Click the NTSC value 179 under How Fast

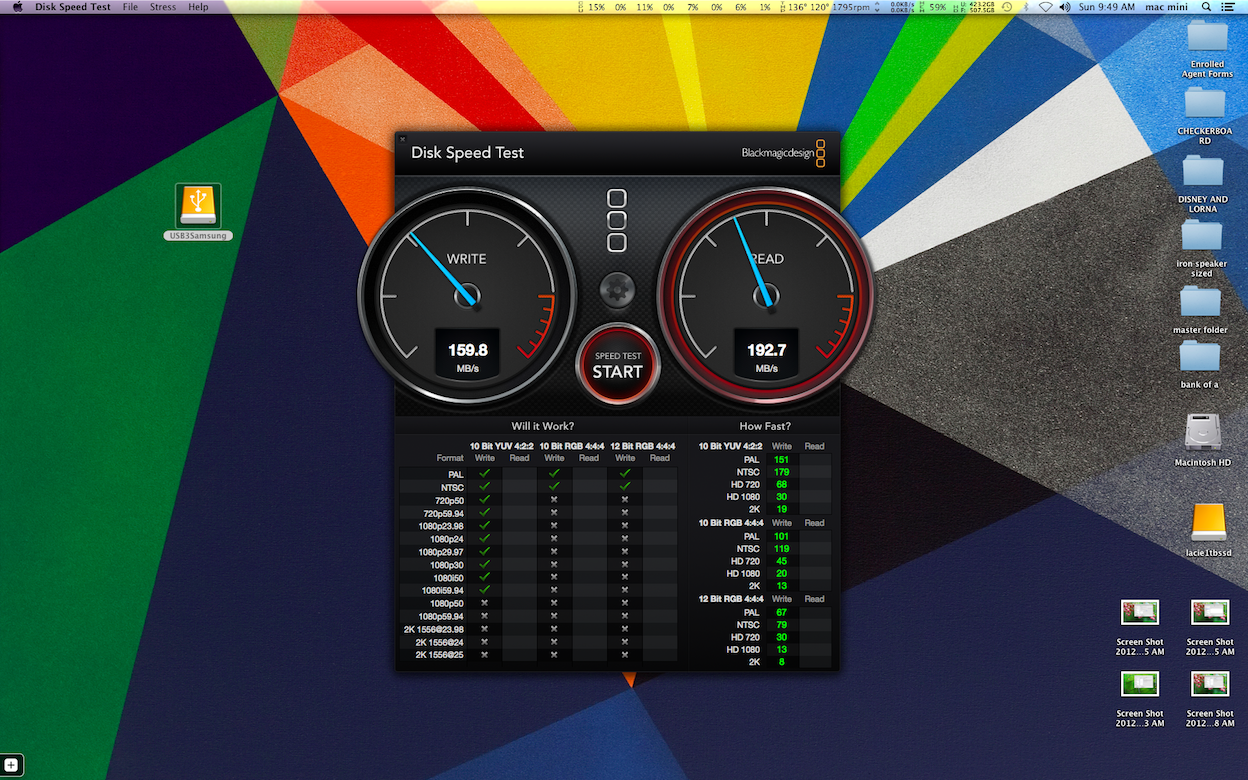pos(782,472)
